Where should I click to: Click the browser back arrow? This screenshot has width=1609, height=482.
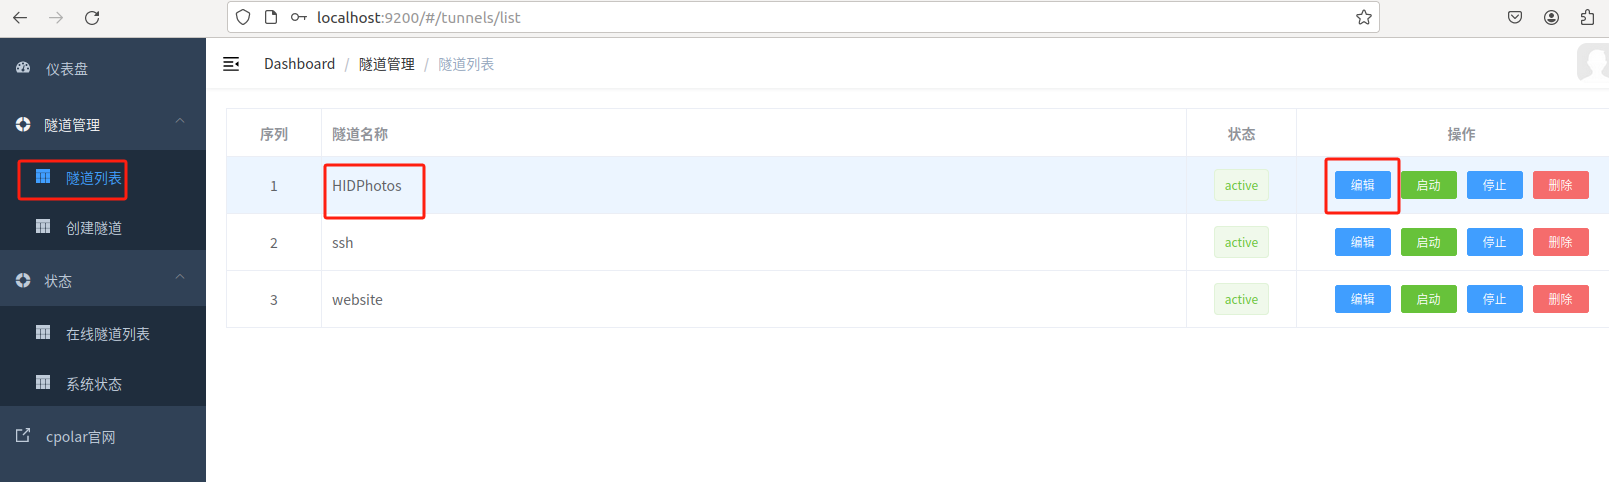coord(20,17)
